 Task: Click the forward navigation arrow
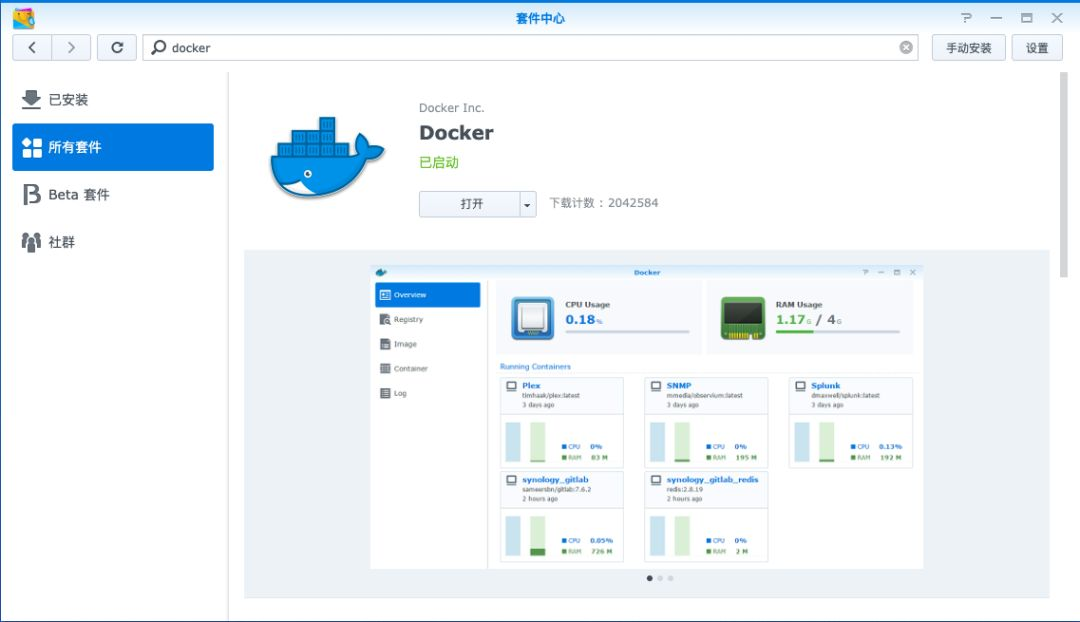click(x=68, y=47)
